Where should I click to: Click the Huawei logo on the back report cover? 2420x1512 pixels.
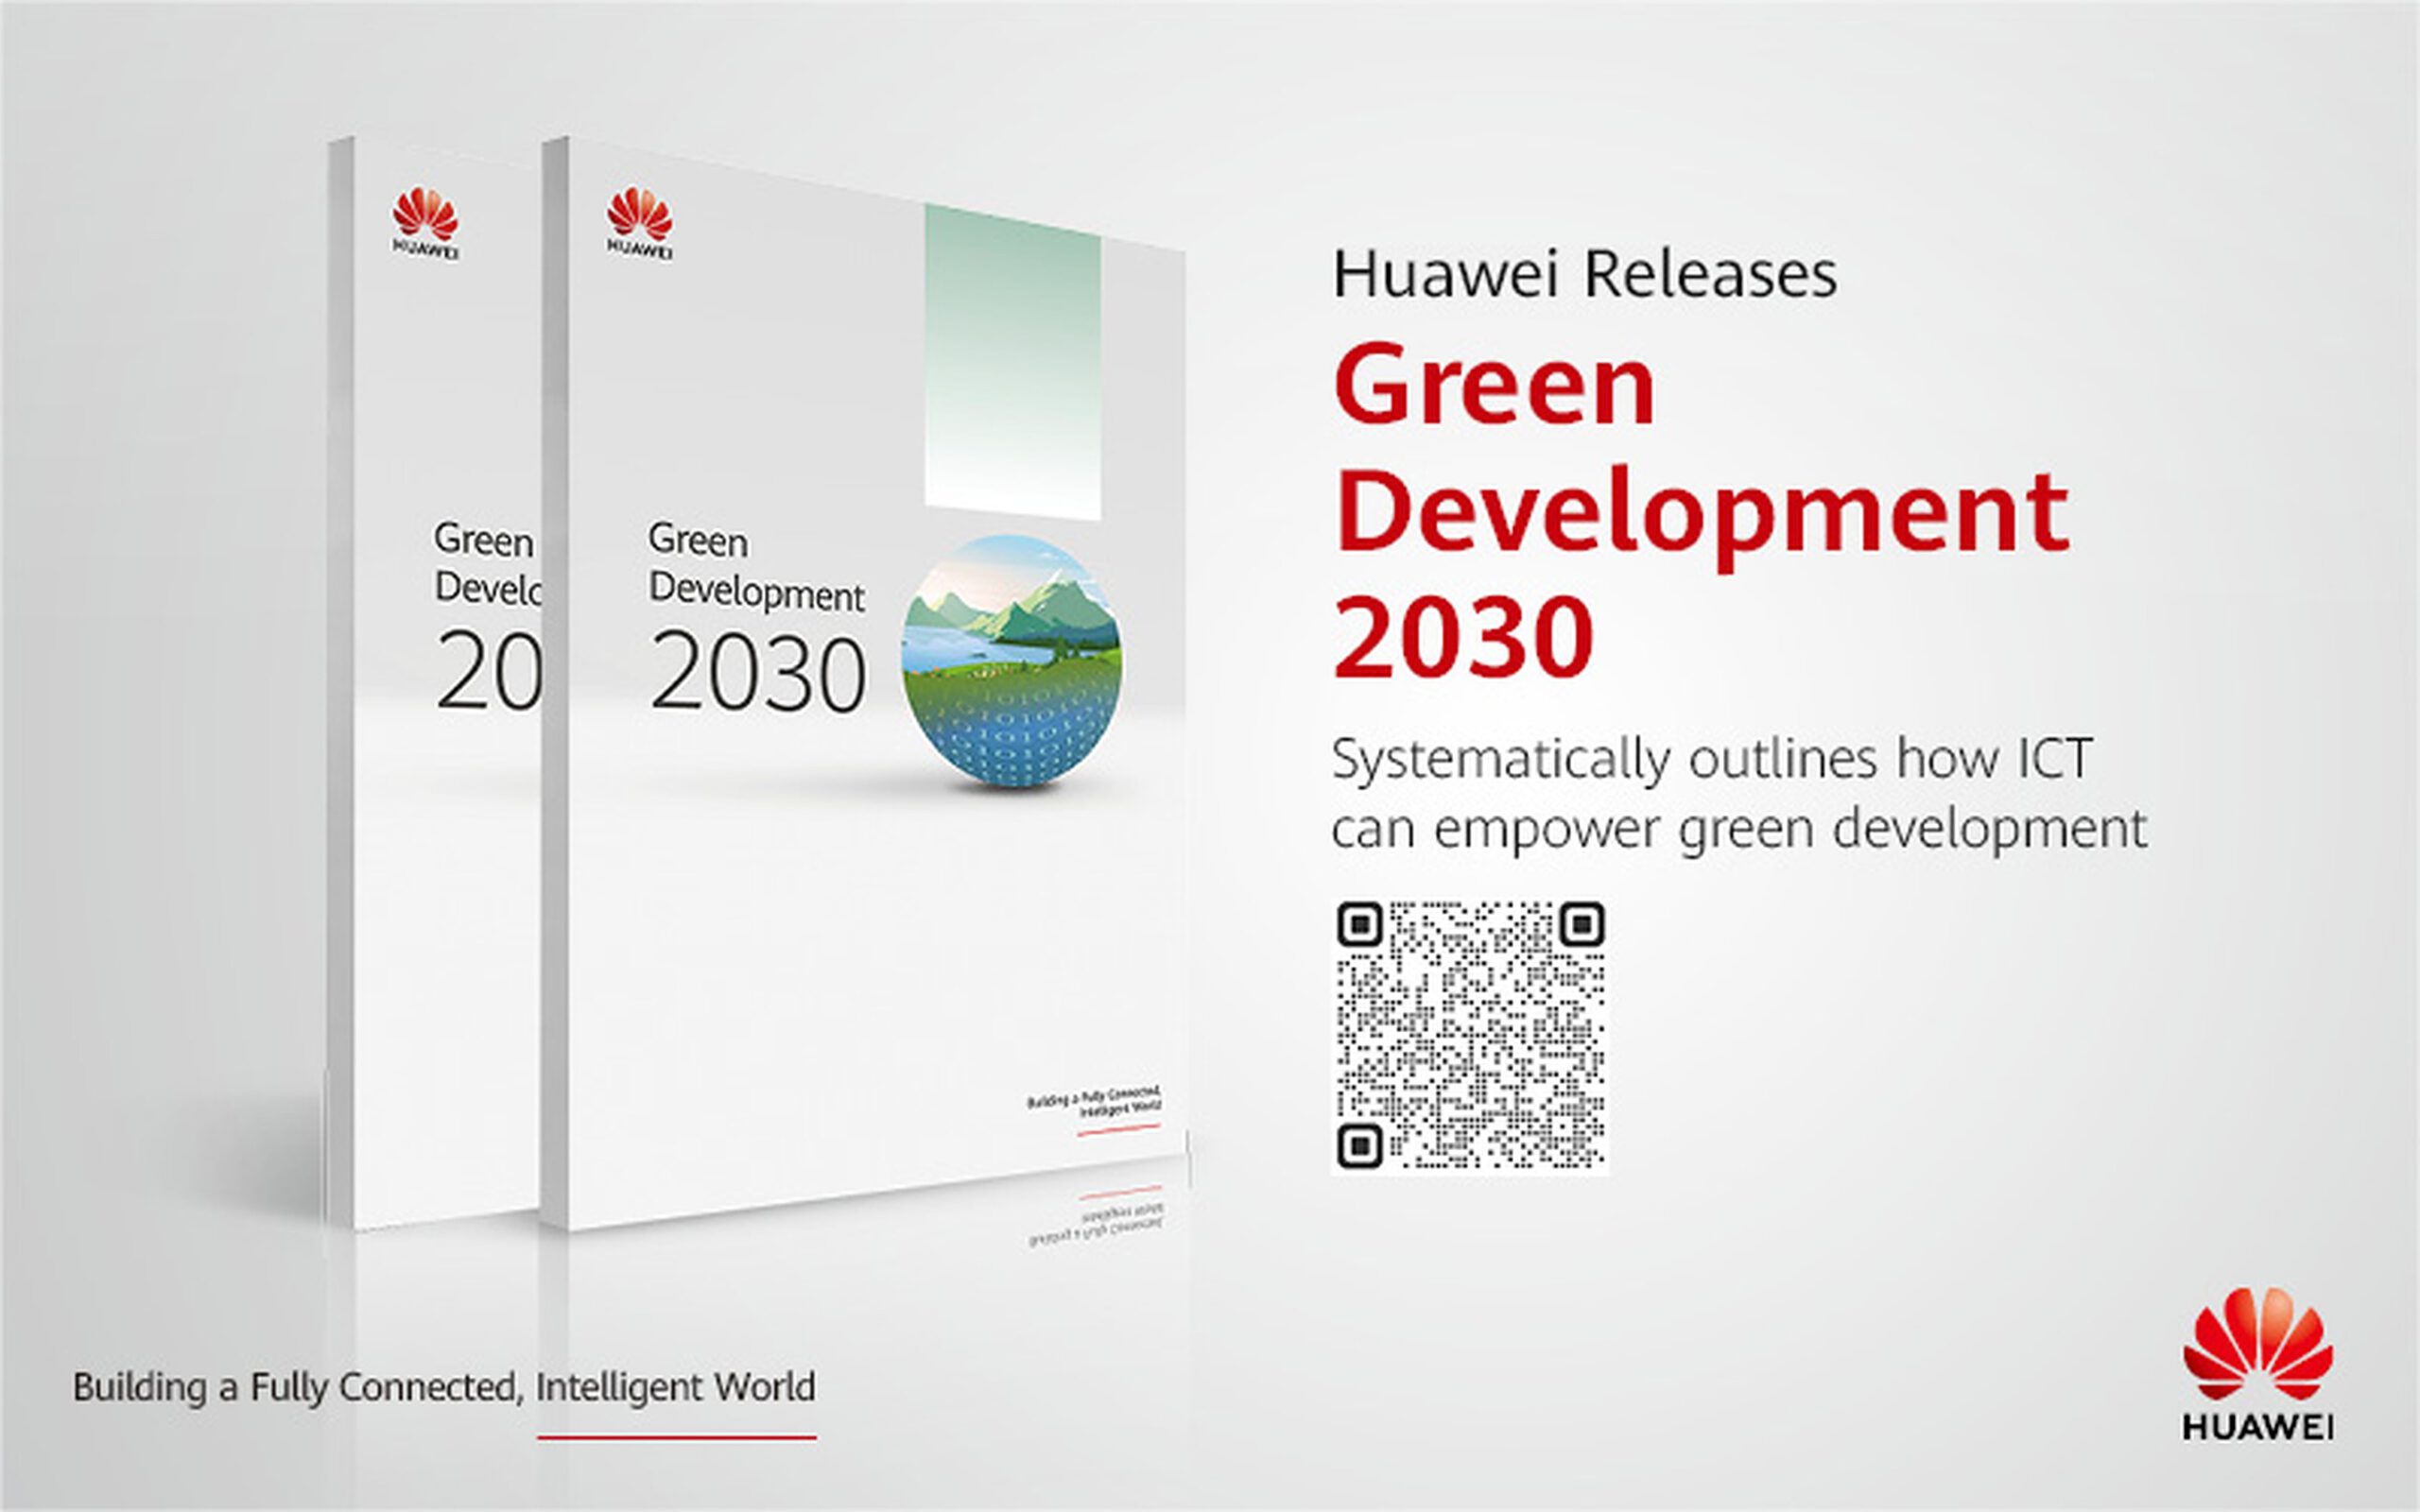click(425, 224)
